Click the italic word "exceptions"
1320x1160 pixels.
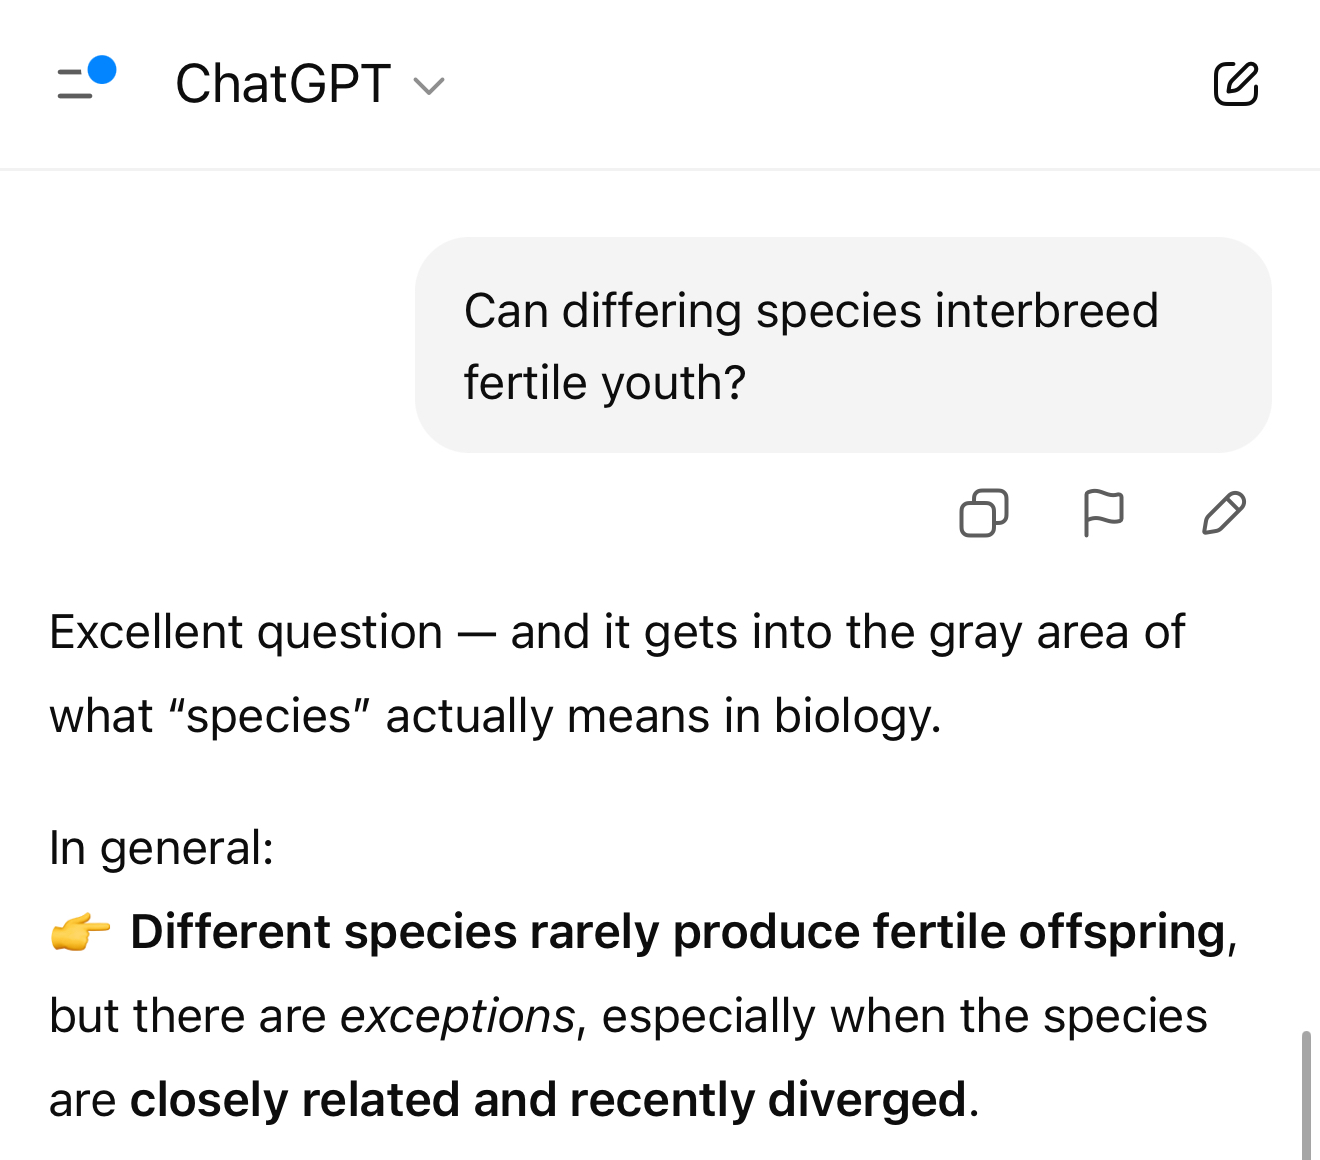pyautogui.click(x=458, y=1016)
